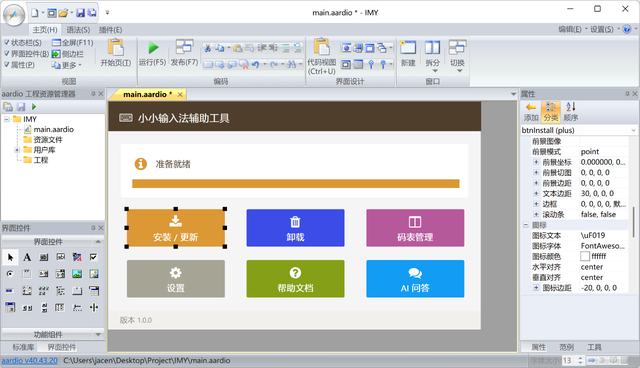Select the checkbox control in the toolbox
This screenshot has width=640, height=368.
93,257
